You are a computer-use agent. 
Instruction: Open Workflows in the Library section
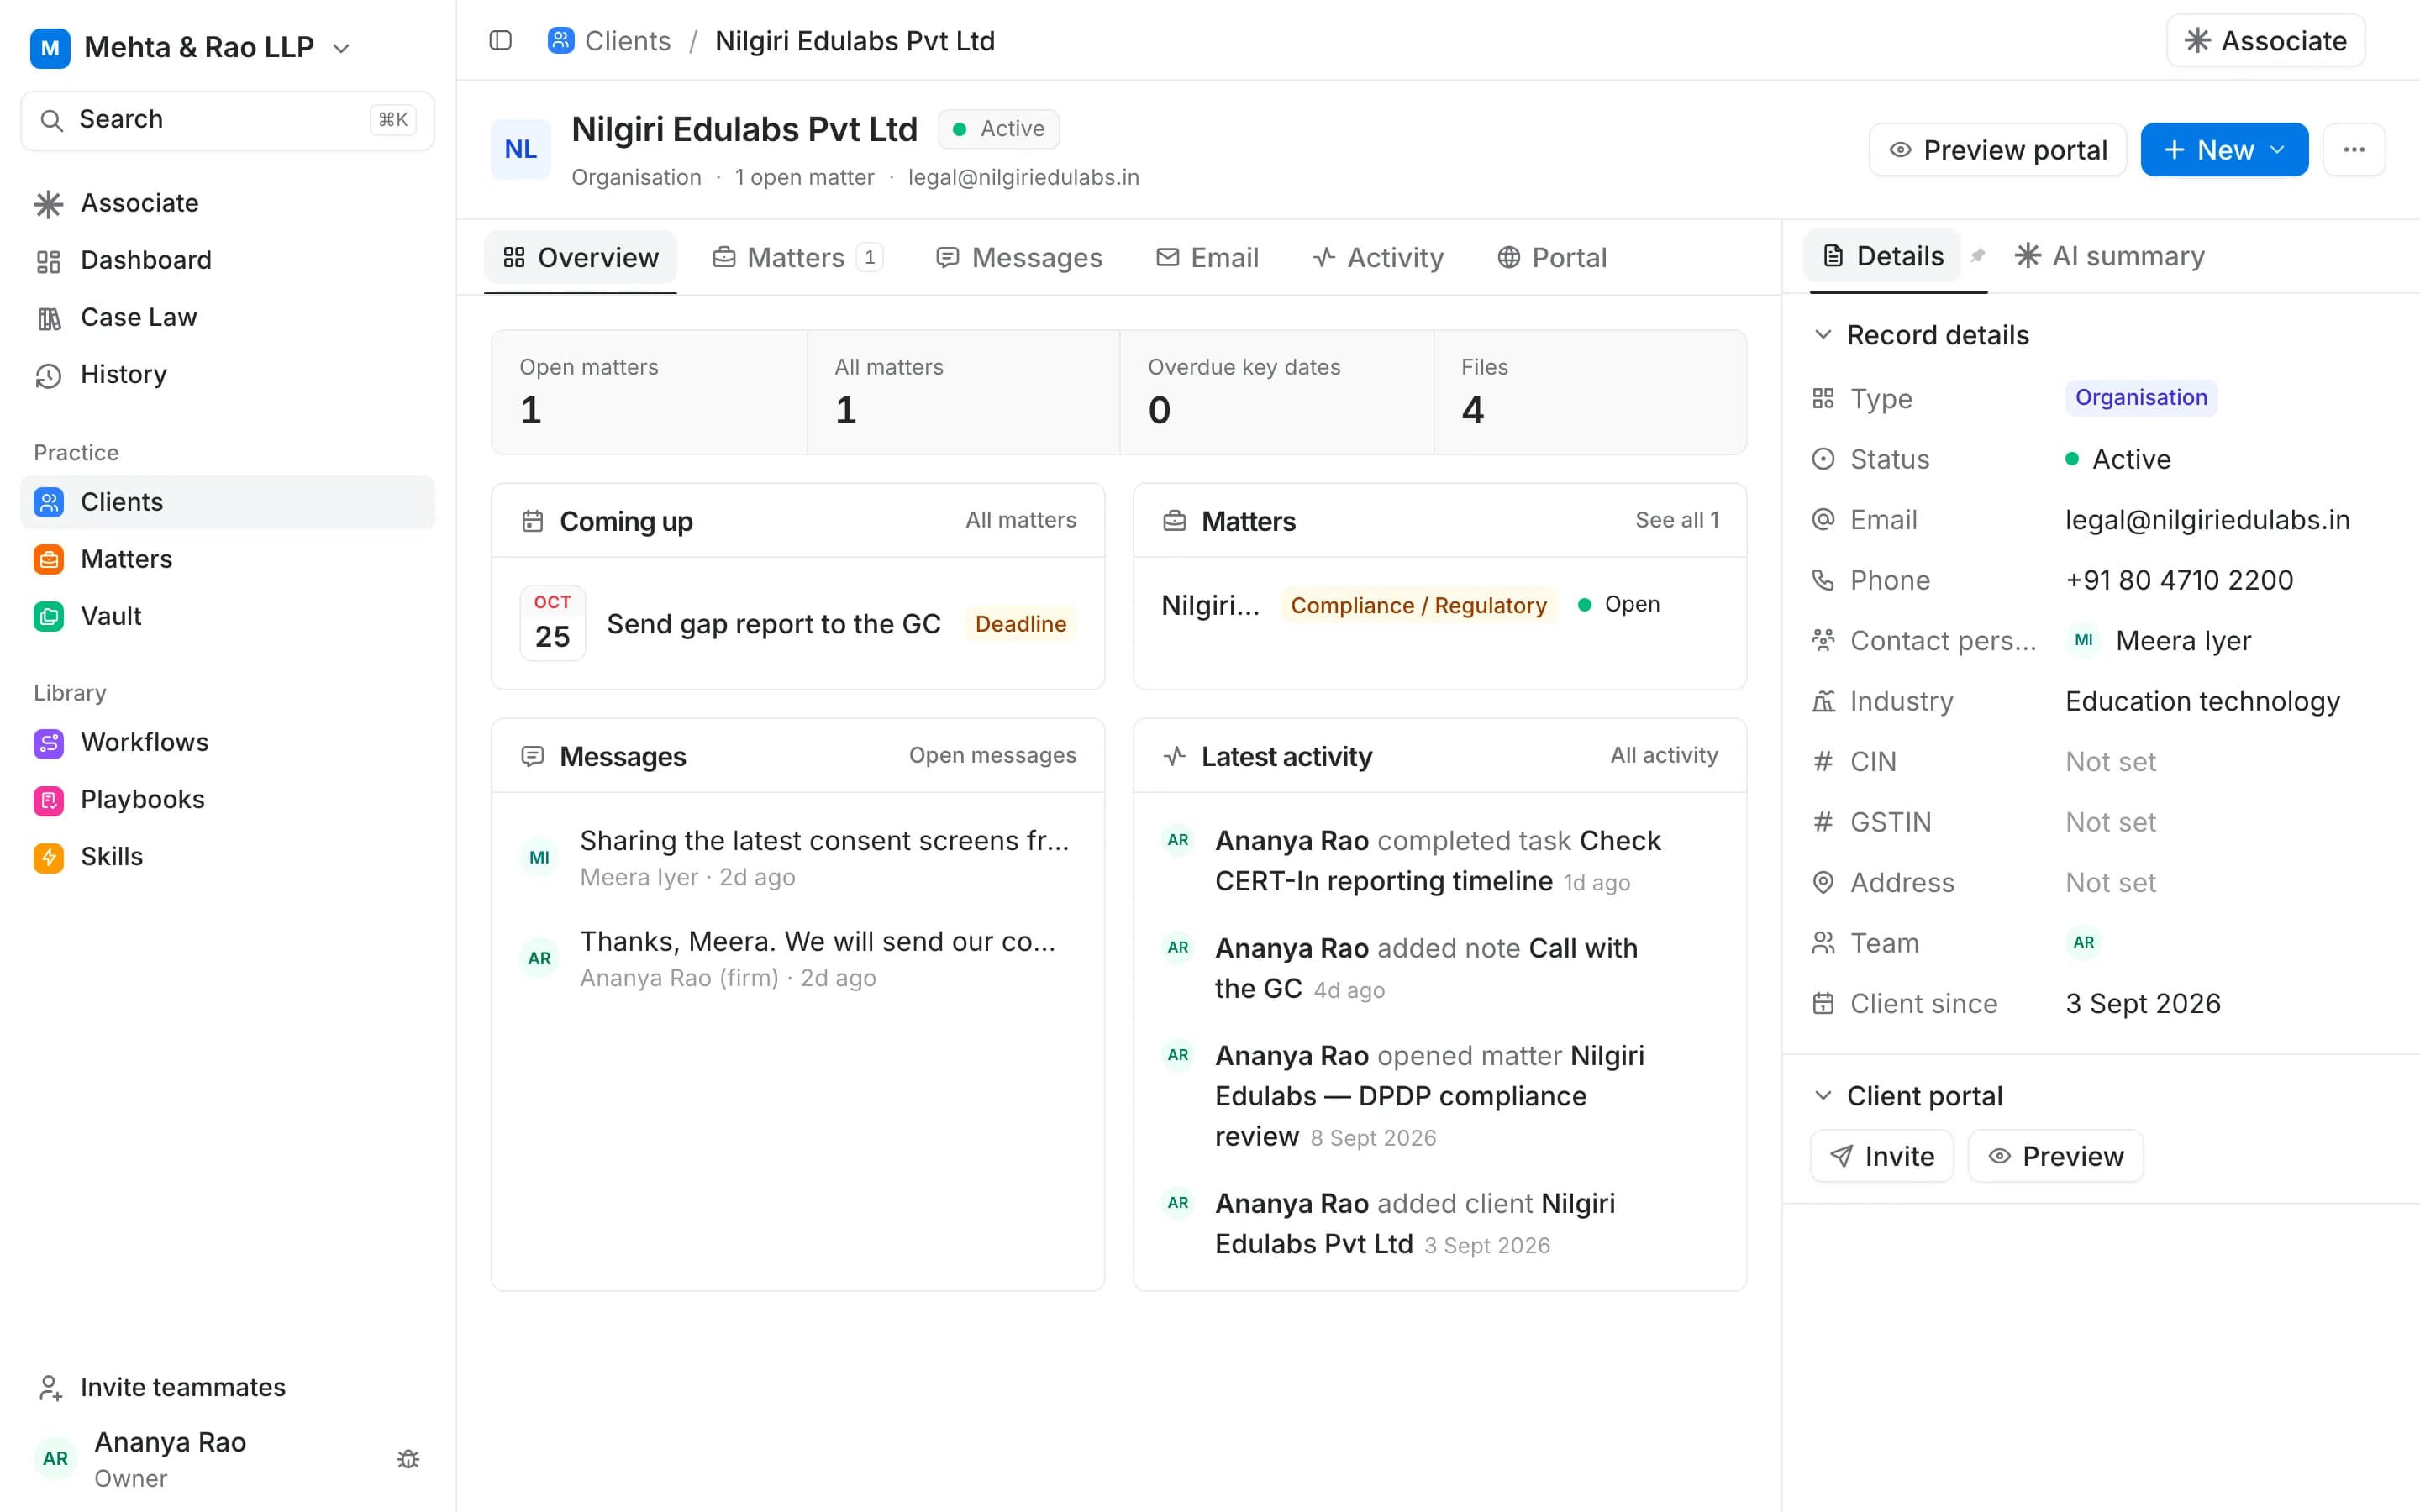(228, 742)
